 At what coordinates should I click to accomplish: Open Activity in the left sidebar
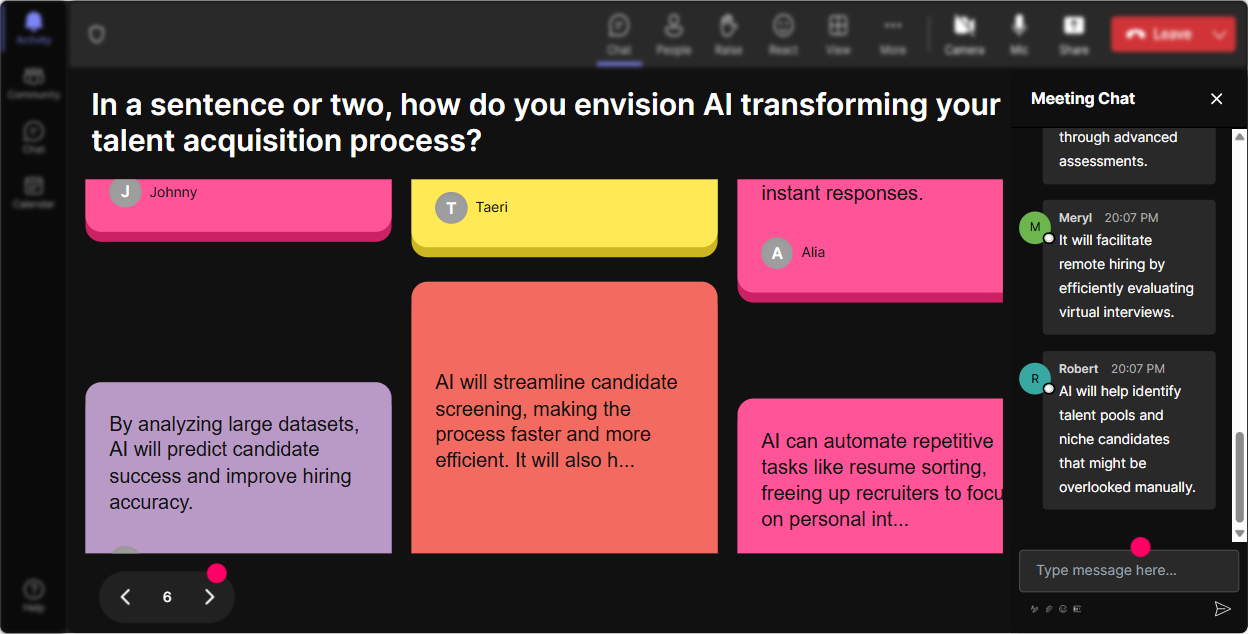click(x=34, y=28)
